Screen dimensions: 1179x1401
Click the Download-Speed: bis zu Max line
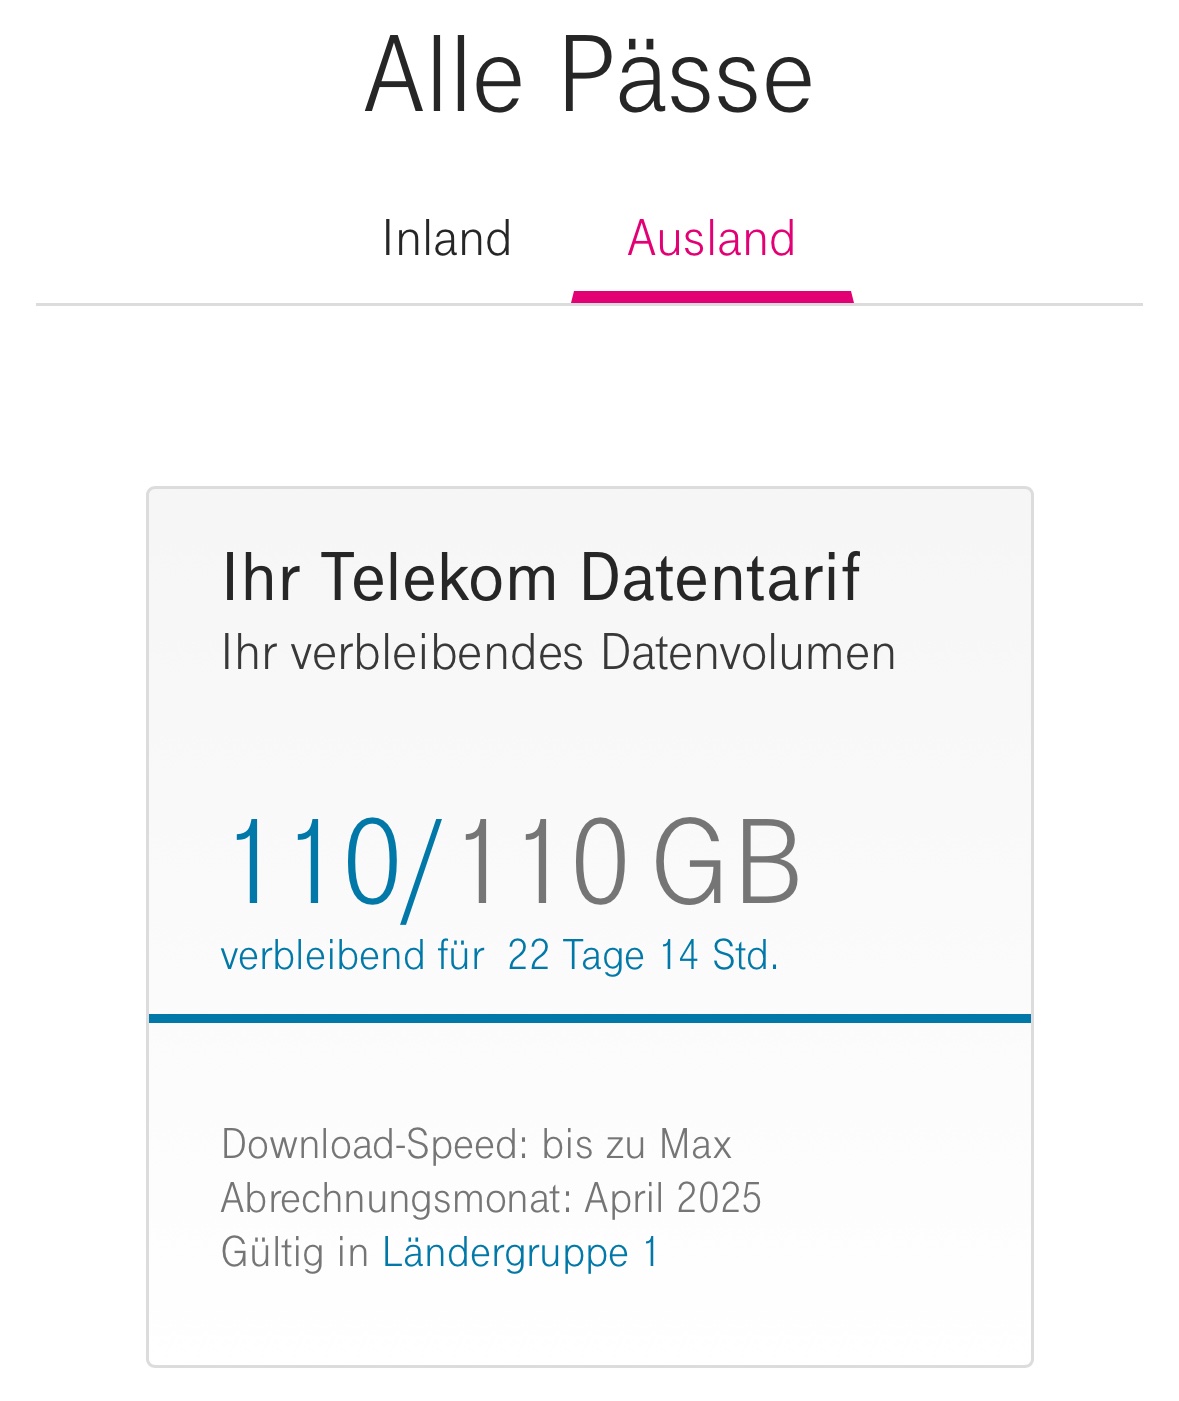coord(476,1144)
